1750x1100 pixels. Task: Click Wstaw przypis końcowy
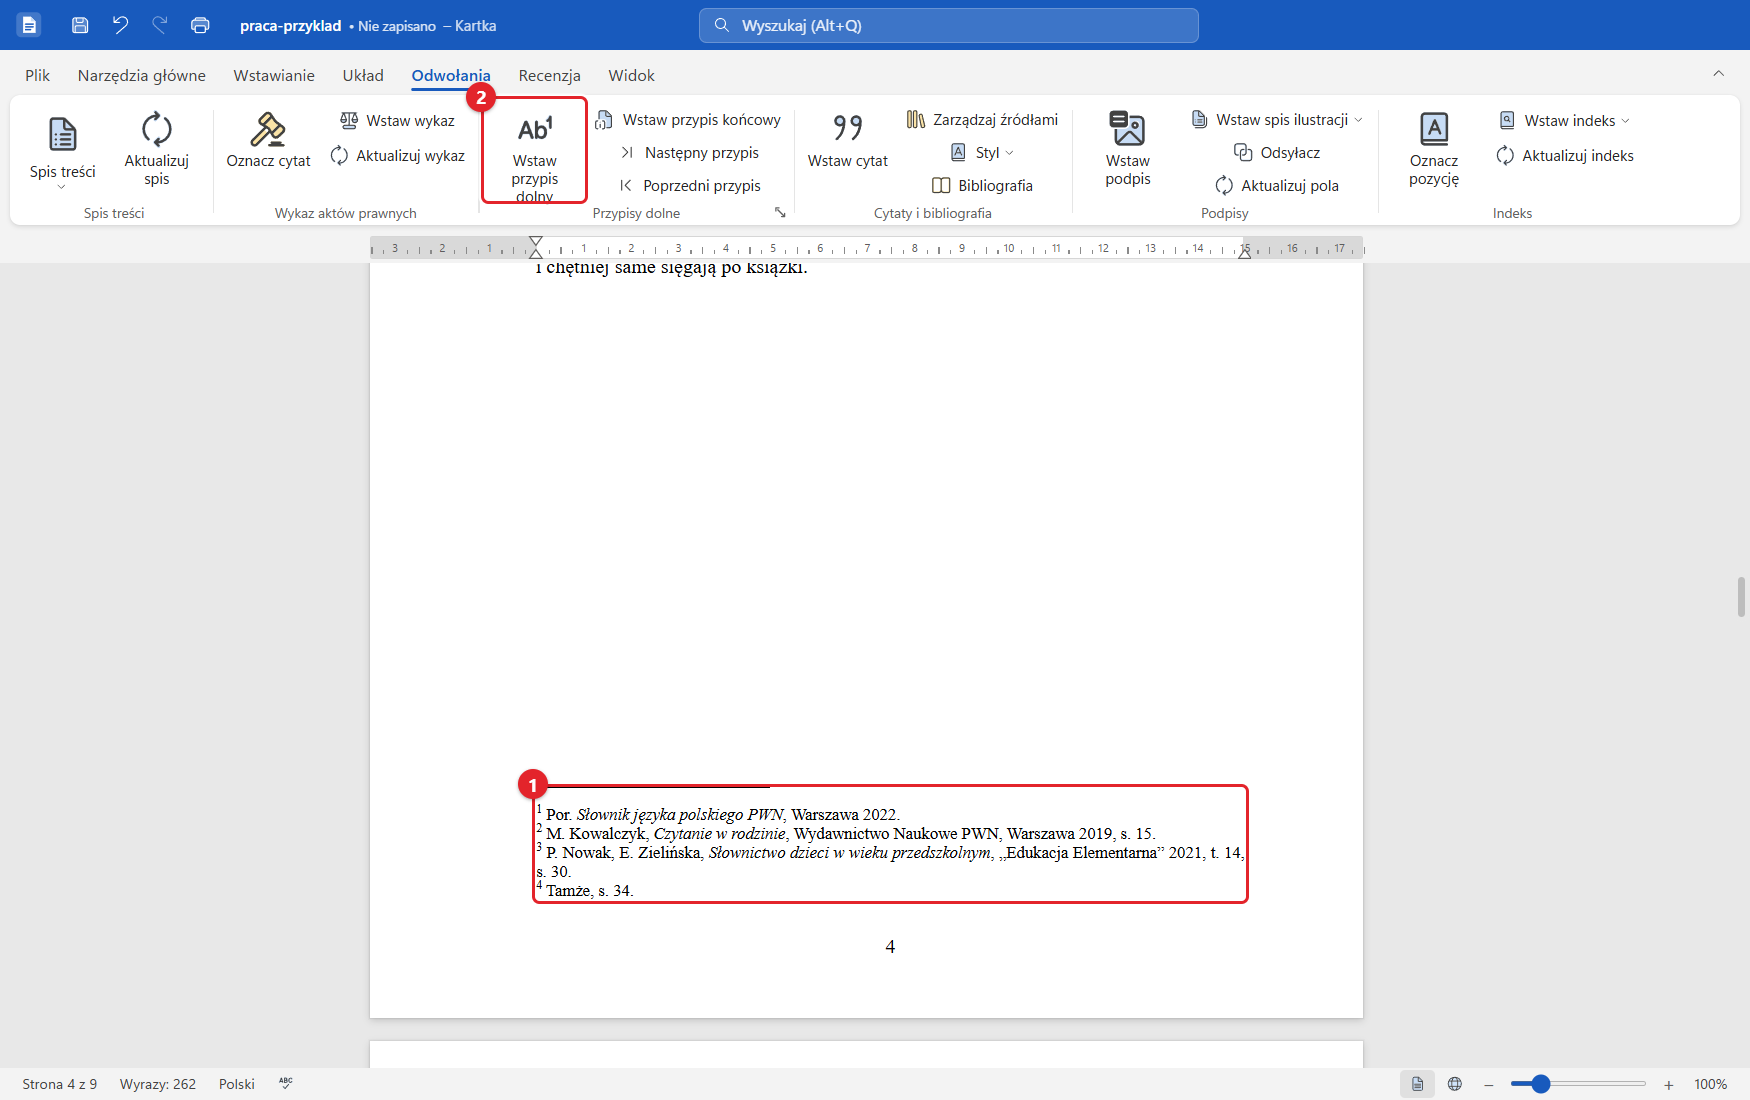tap(688, 120)
